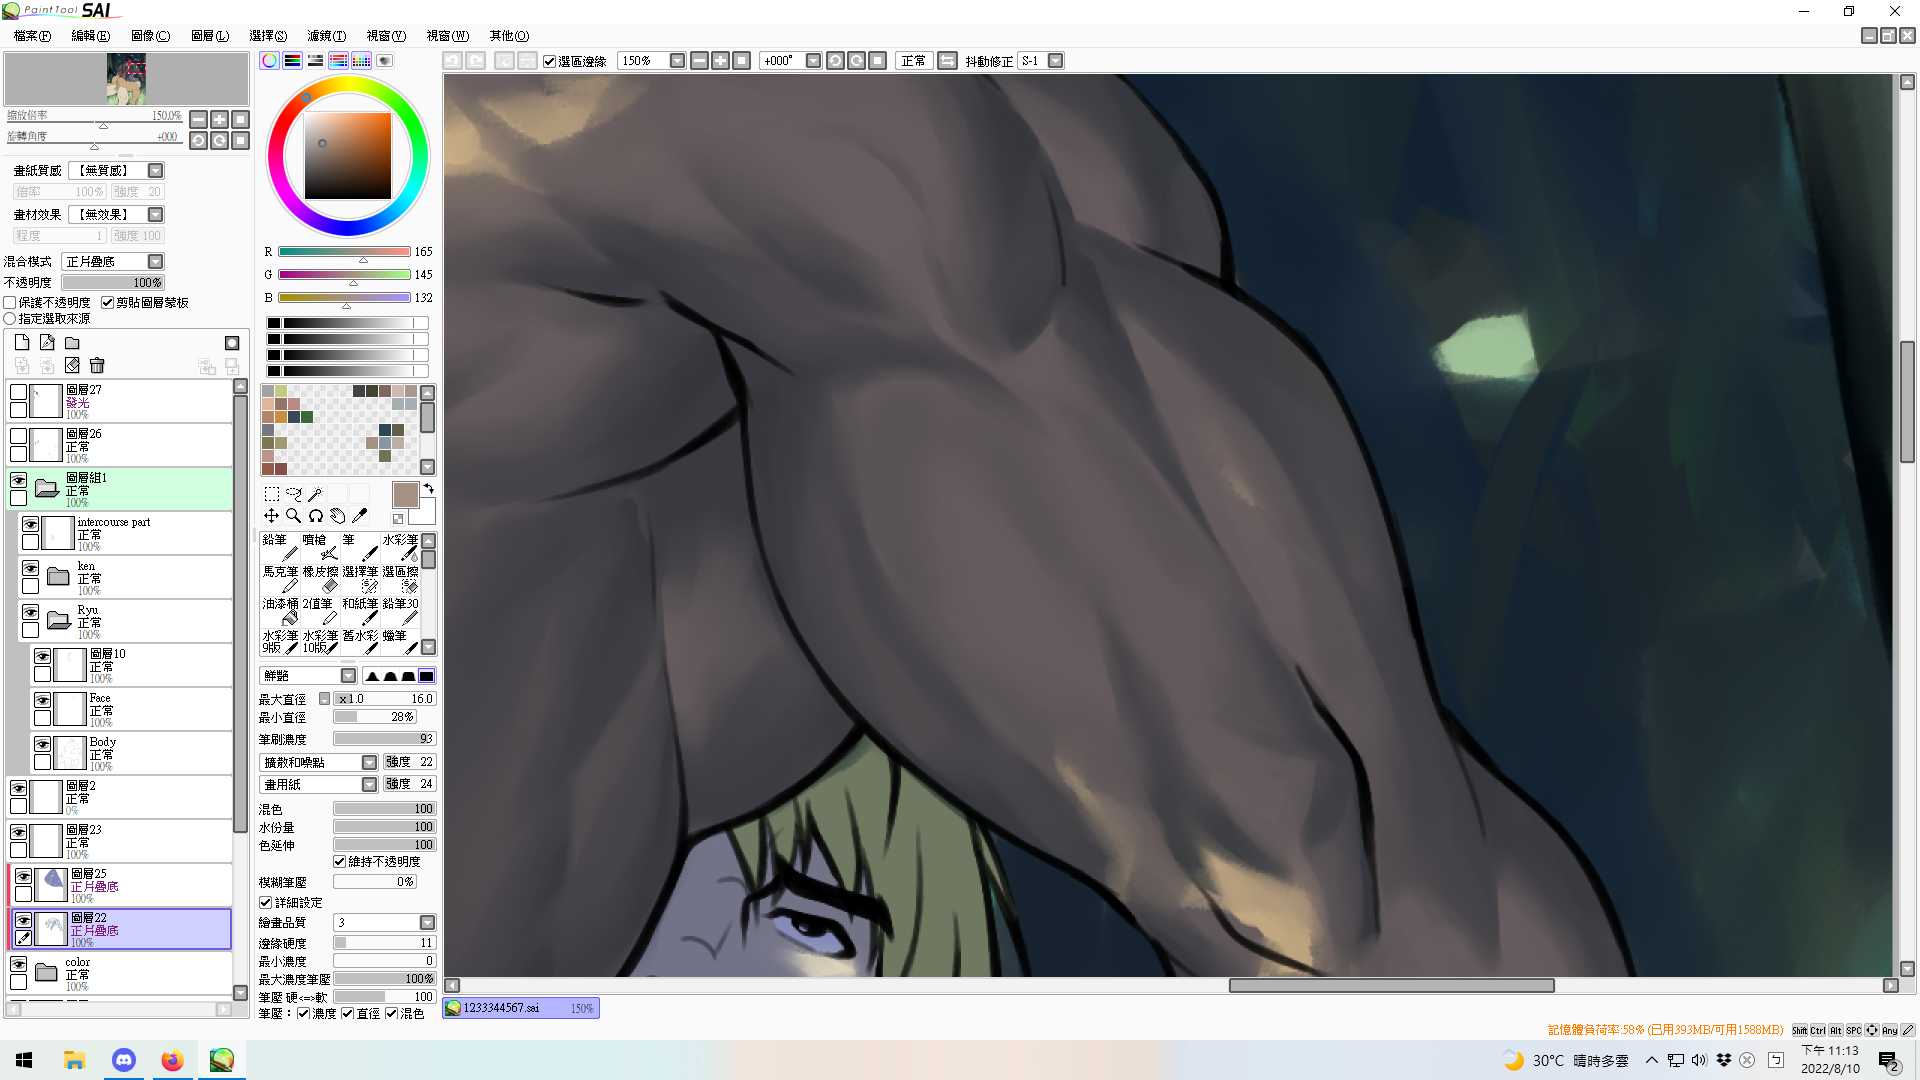Click the 正常 normal view mode button
The image size is (1920, 1080).
[914, 61]
